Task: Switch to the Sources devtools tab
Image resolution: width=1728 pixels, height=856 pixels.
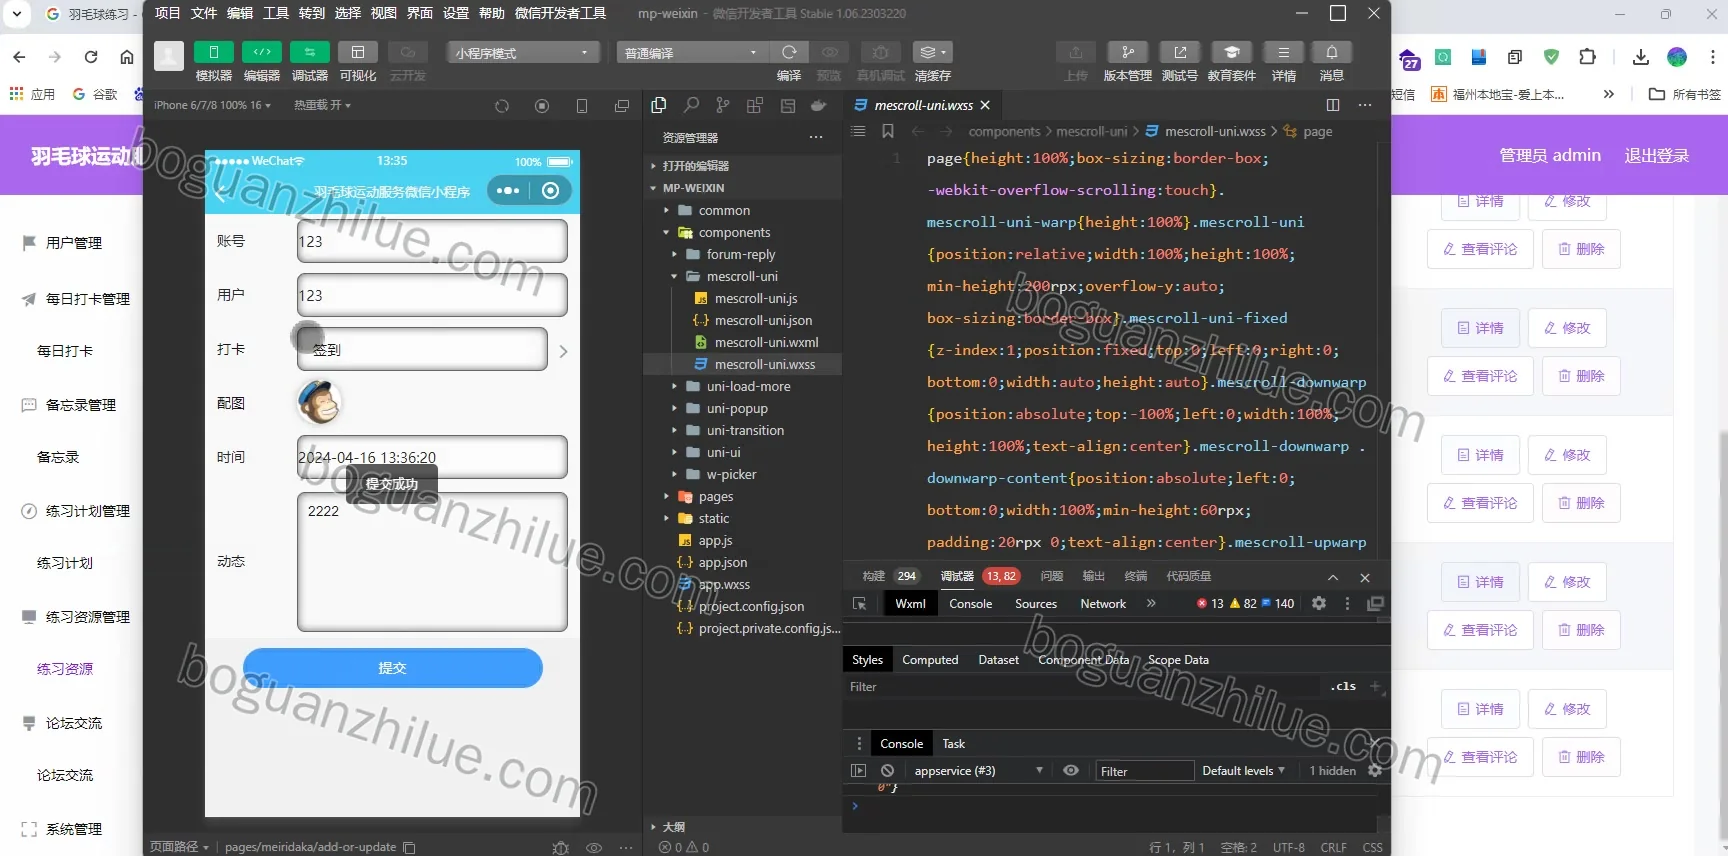Action: (x=1035, y=603)
